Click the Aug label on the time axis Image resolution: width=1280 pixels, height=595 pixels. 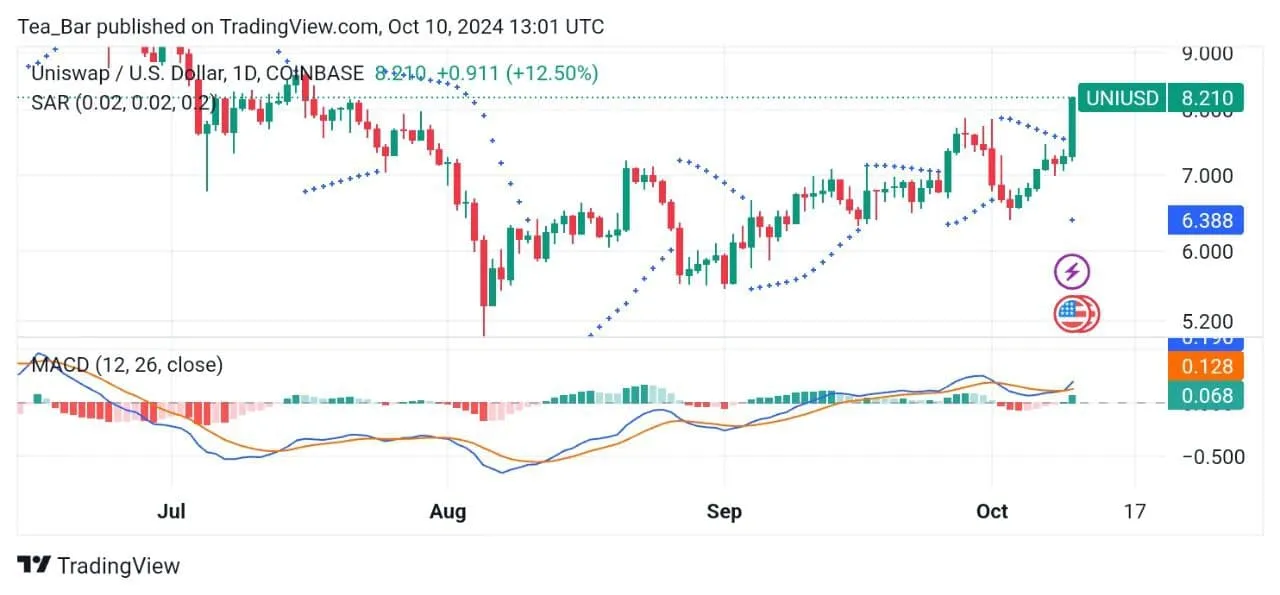coord(447,511)
